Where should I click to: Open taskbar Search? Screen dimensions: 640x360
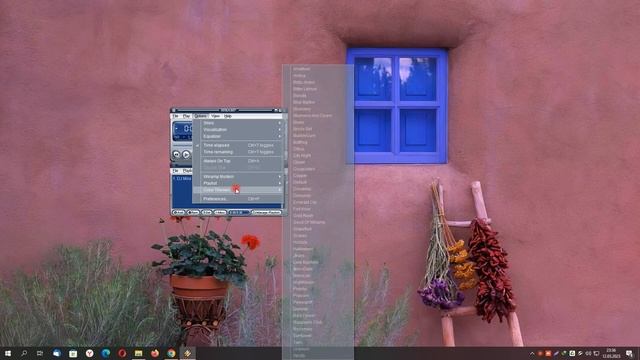click(x=24, y=353)
